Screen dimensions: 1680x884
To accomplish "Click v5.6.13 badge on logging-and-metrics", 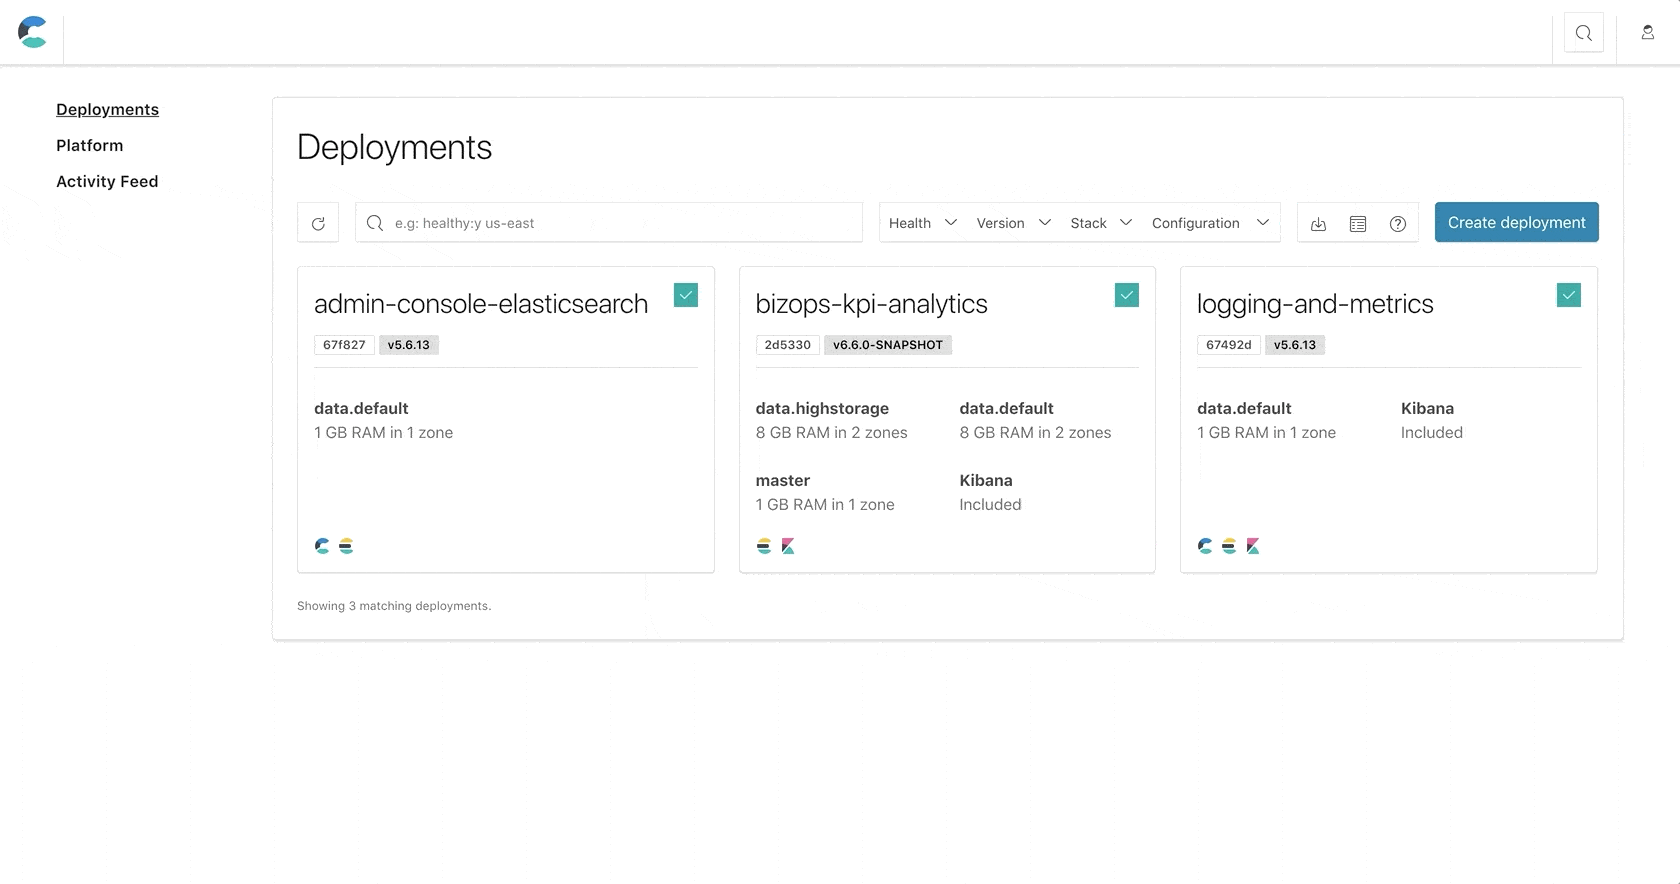I will tap(1295, 345).
